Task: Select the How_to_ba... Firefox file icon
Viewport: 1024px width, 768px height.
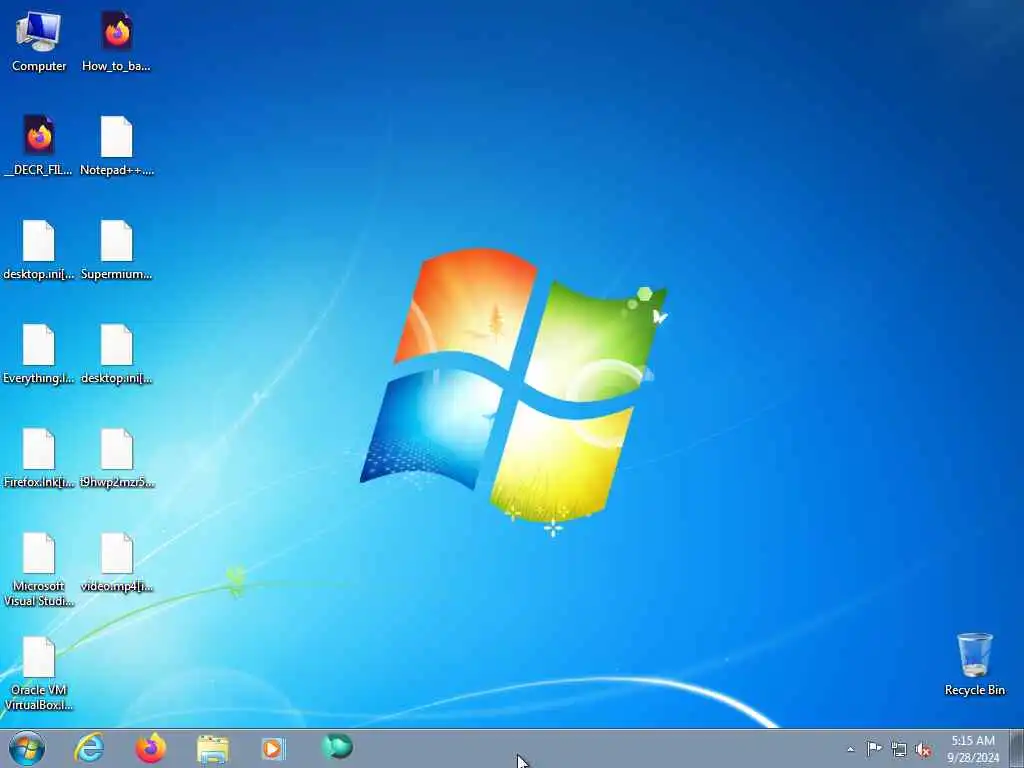Action: pyautogui.click(x=116, y=41)
